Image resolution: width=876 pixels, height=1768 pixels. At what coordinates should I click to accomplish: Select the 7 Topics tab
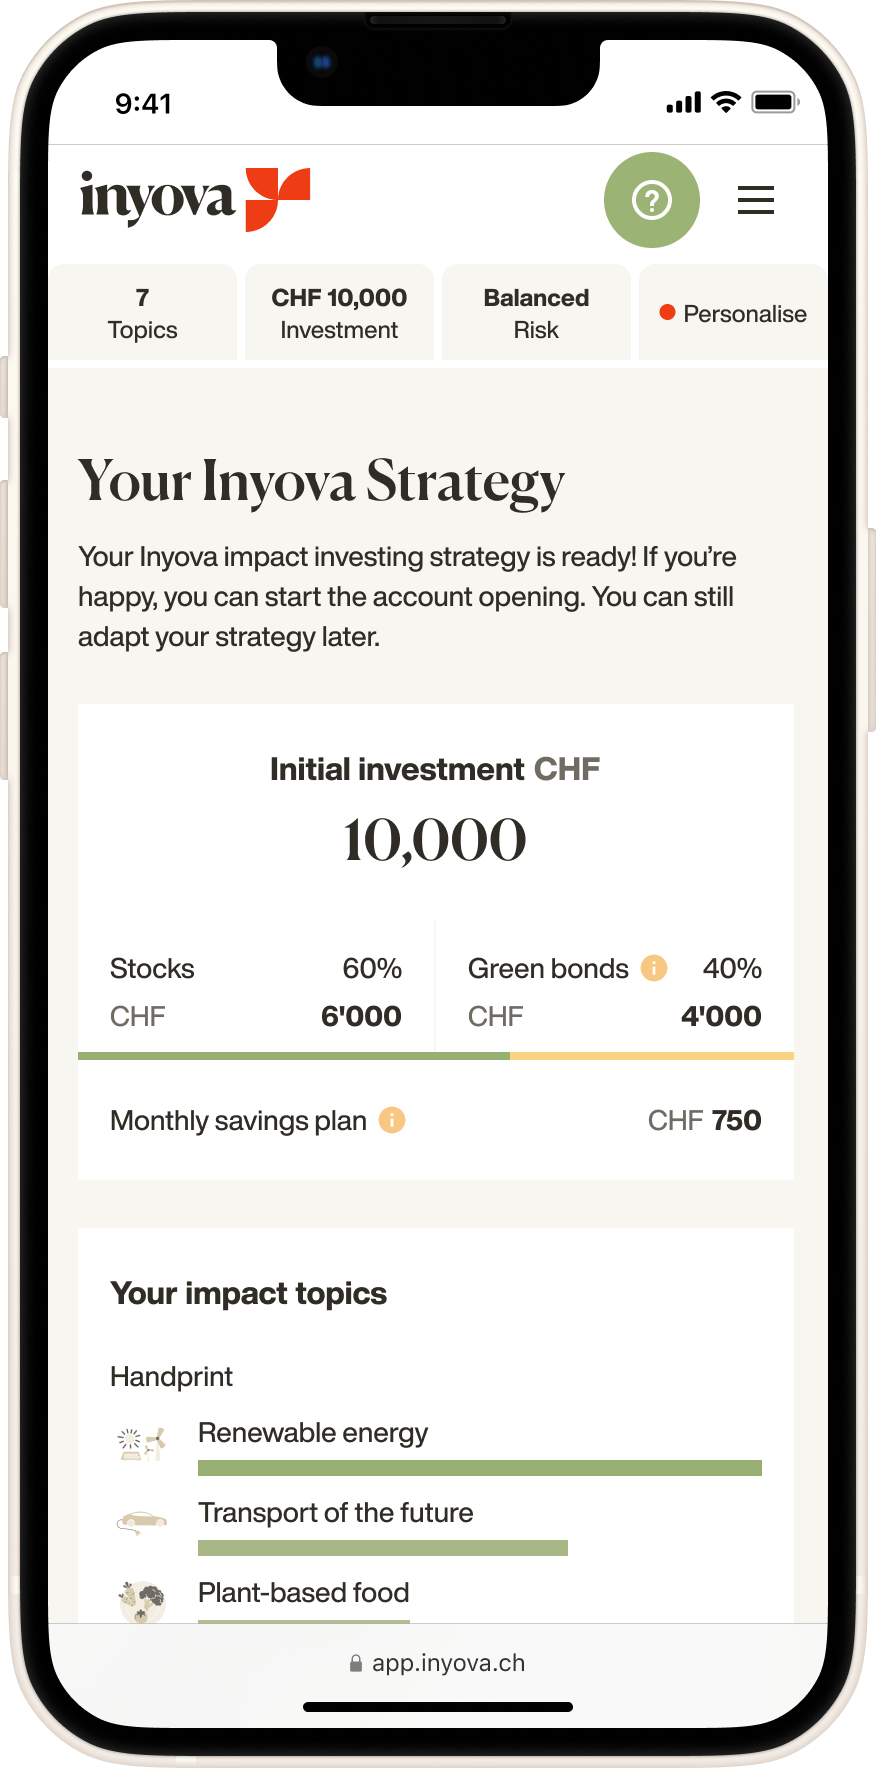[x=143, y=313]
